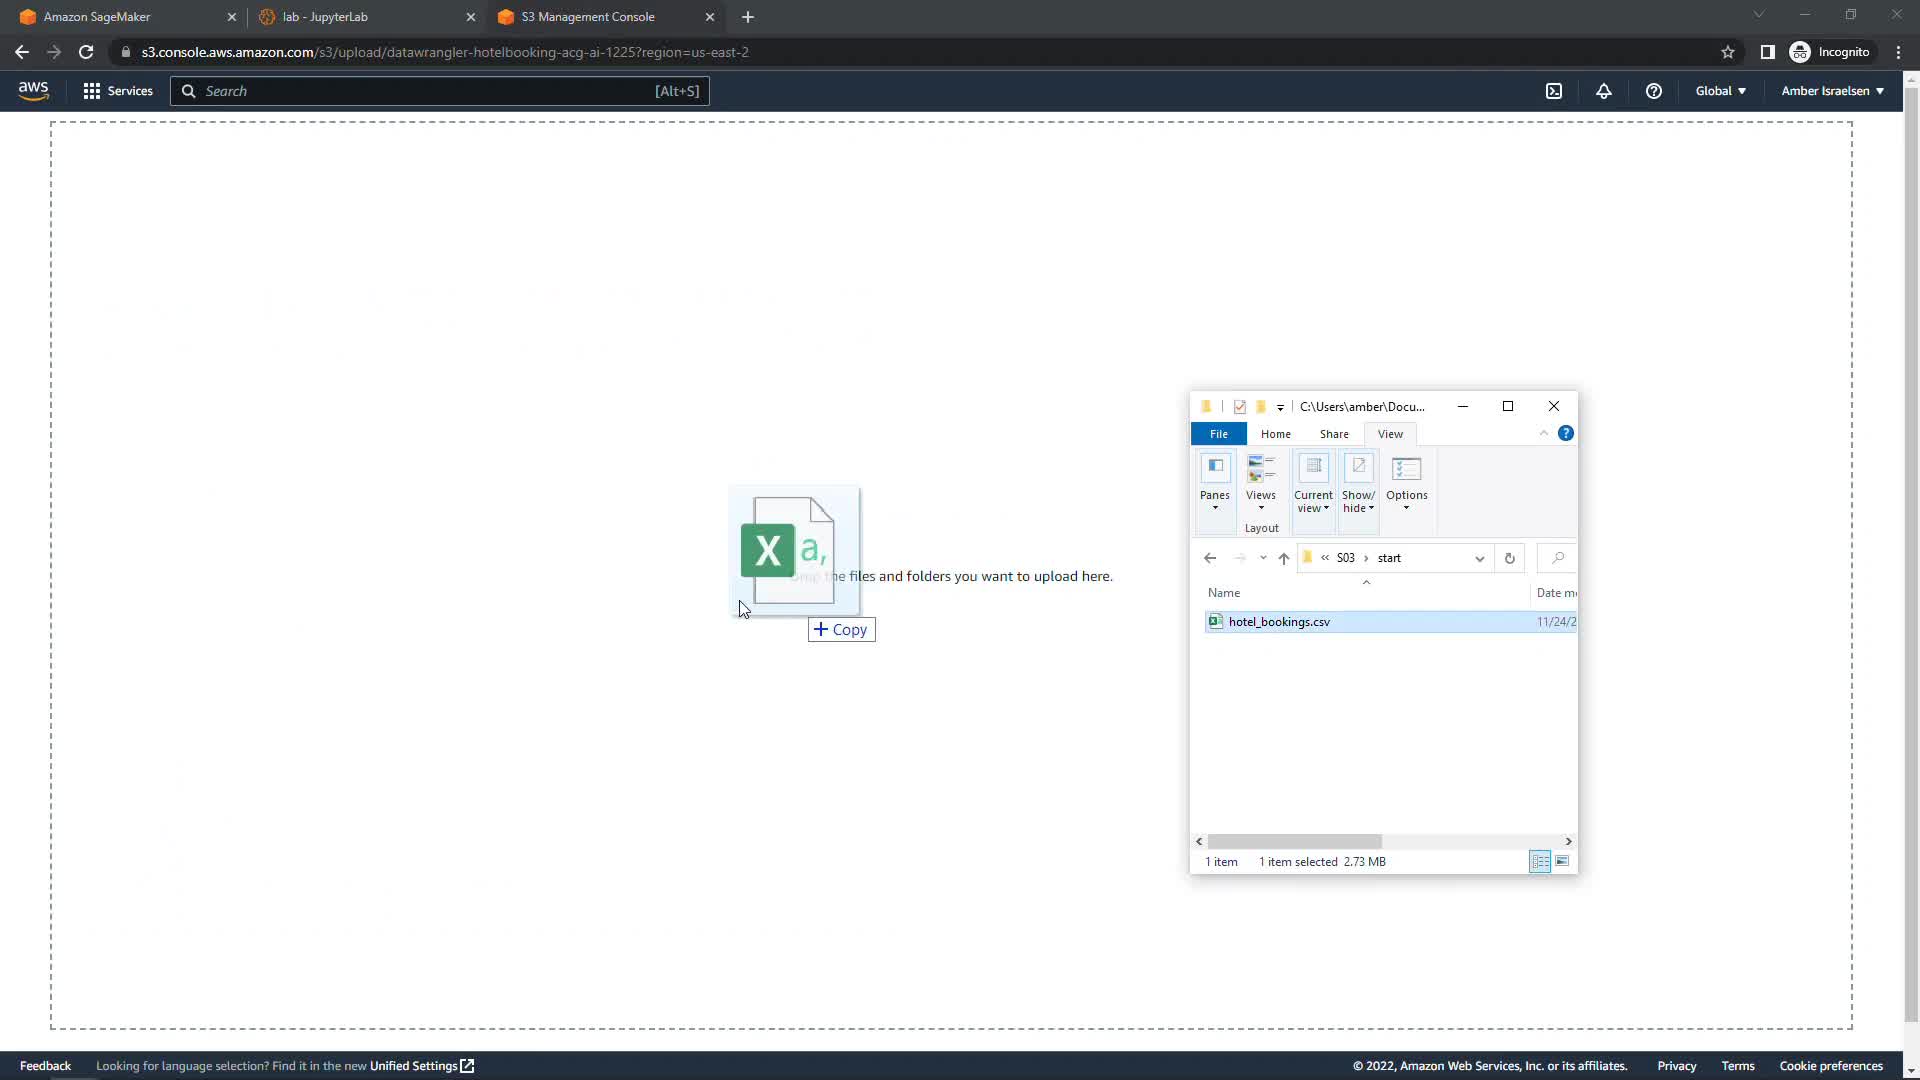
Task: Open the AWS notifications bell
Action: 1604,91
